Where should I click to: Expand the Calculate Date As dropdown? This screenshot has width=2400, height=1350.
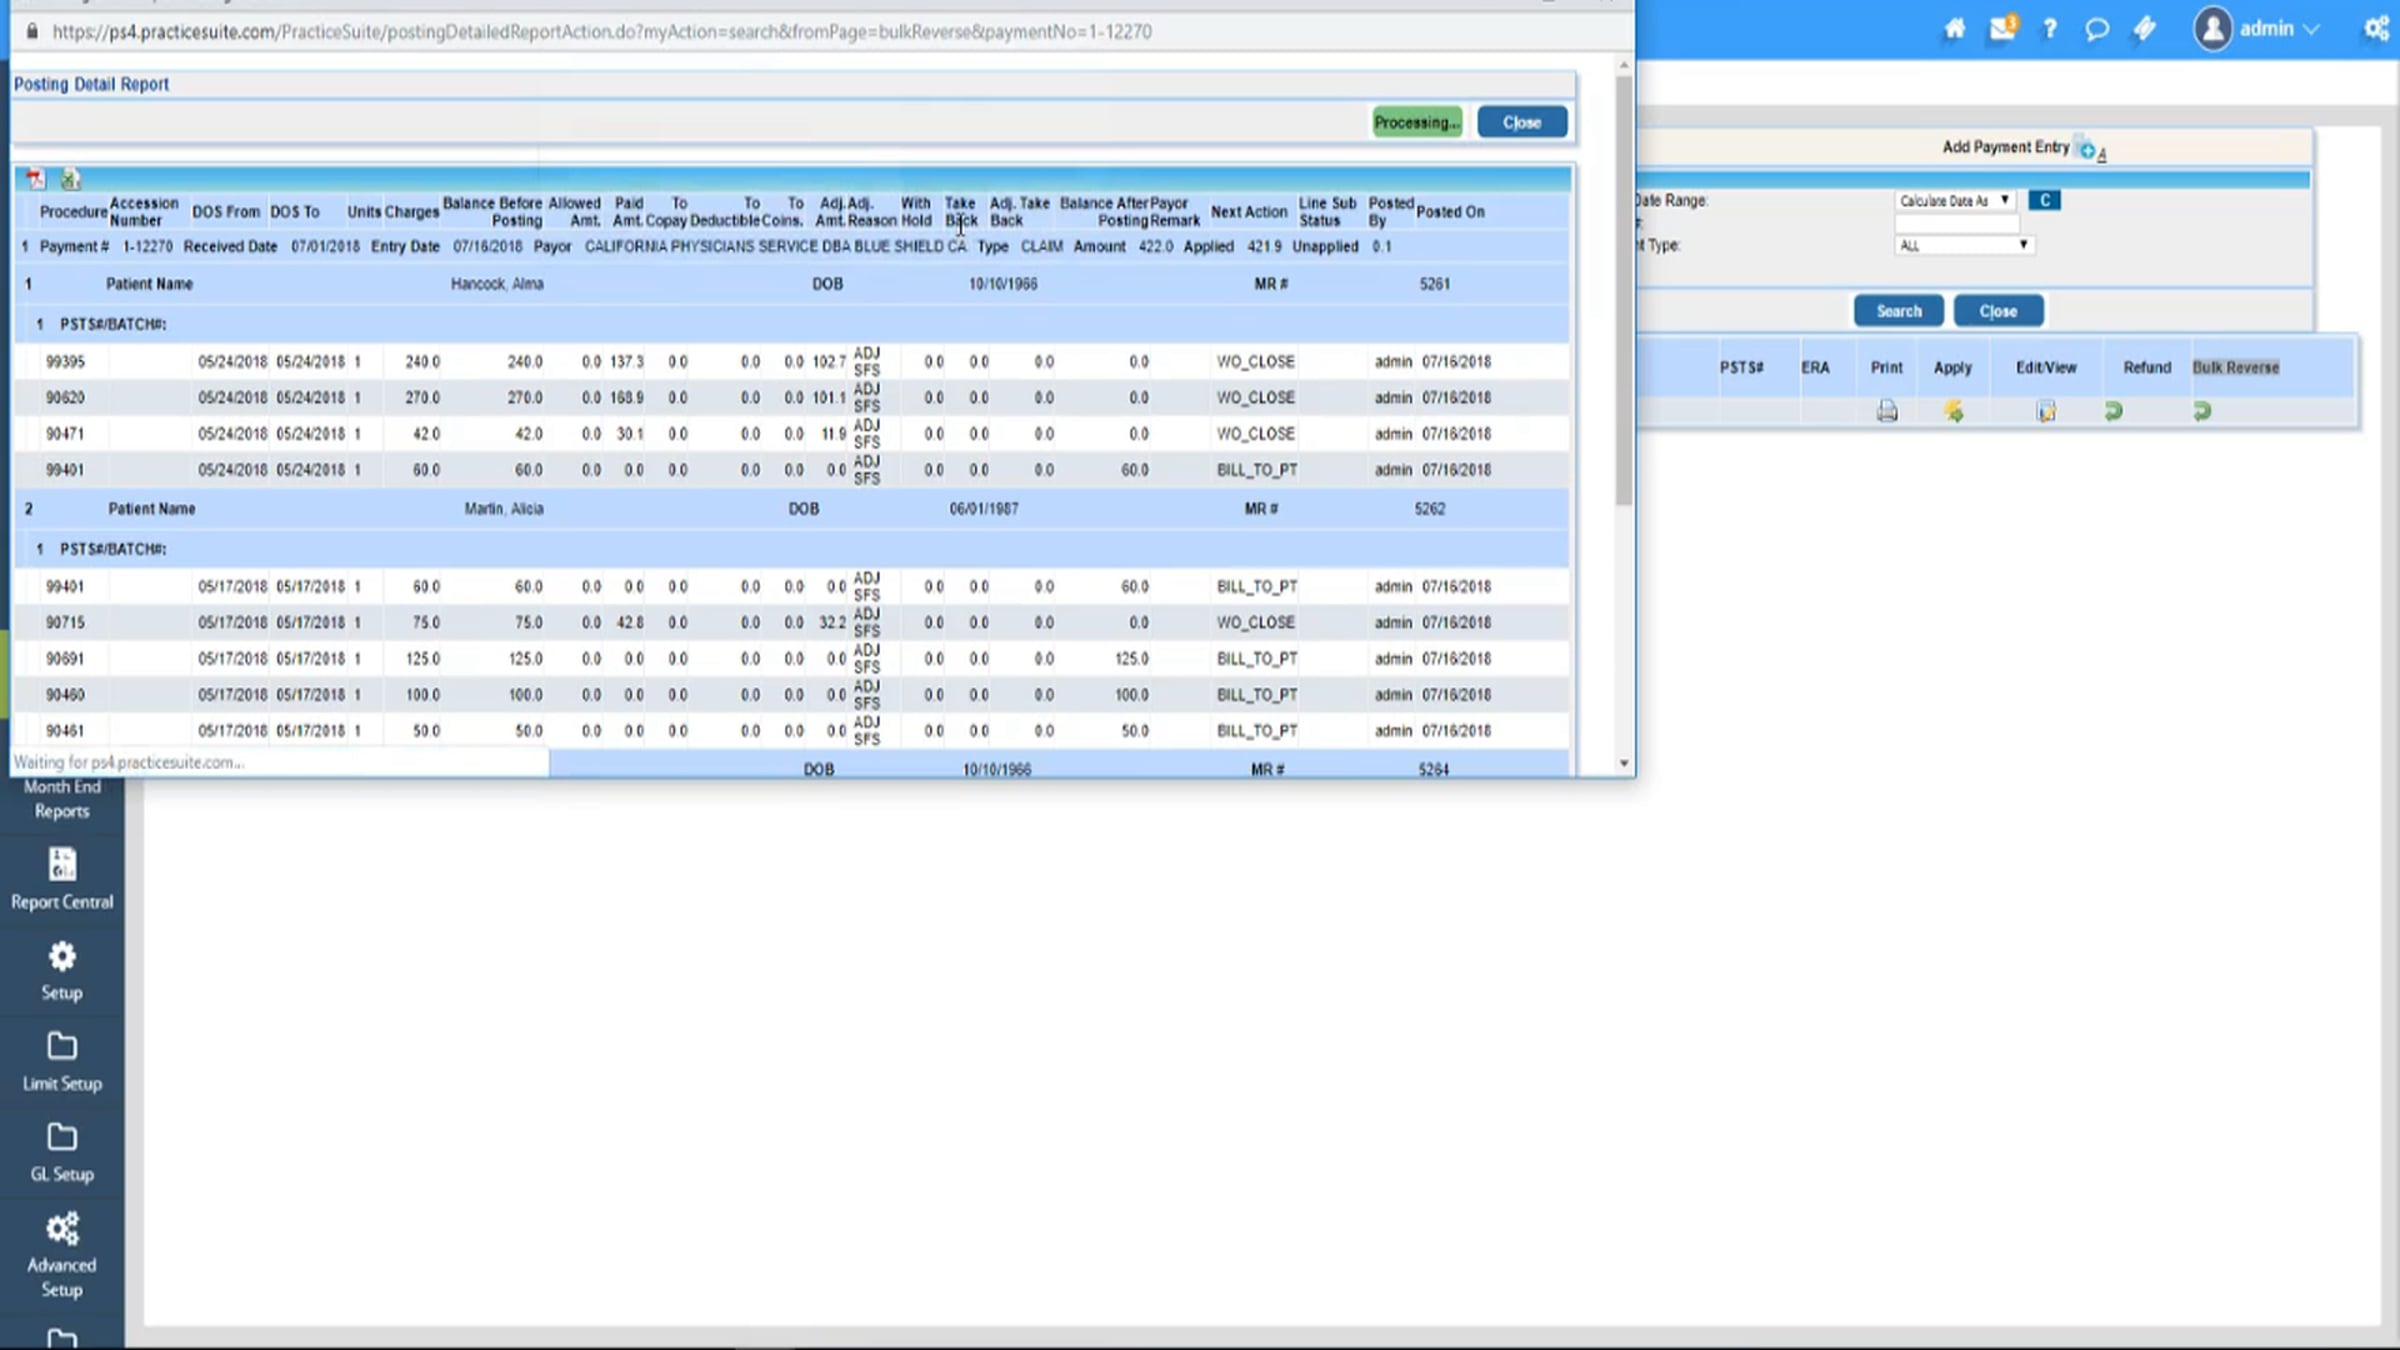coord(1954,201)
